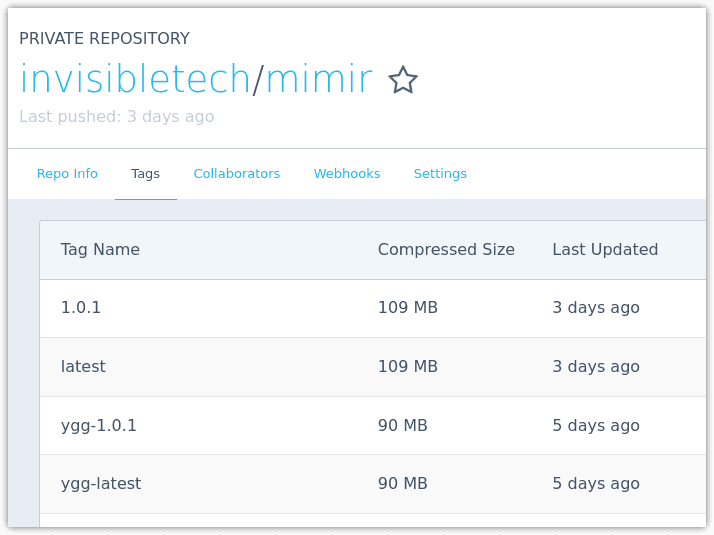Open the Repo Info tab
Screen dimensions: 714x535
tap(67, 173)
